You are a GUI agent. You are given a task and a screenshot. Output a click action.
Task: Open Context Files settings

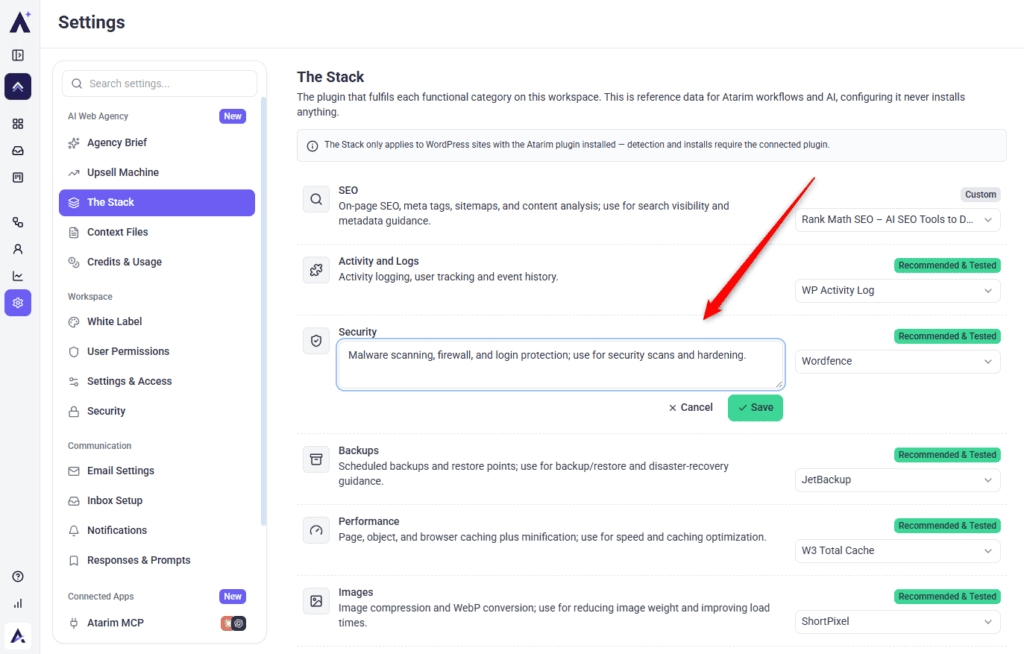157,232
